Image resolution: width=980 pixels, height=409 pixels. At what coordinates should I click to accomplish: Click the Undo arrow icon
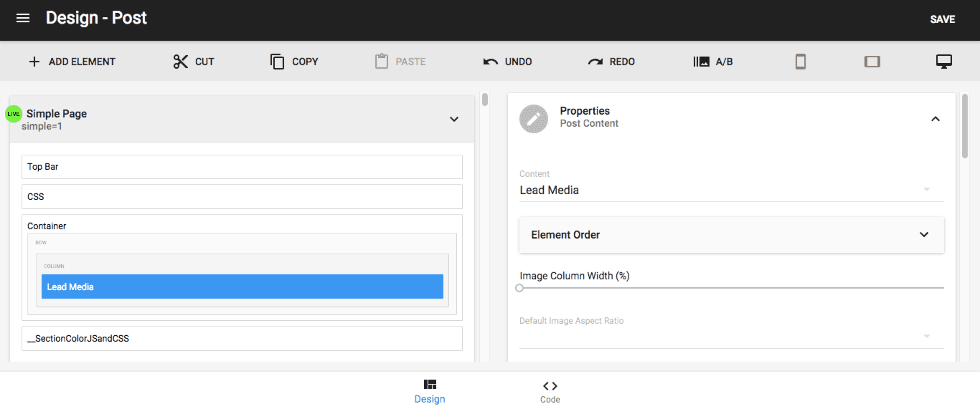[x=490, y=62]
